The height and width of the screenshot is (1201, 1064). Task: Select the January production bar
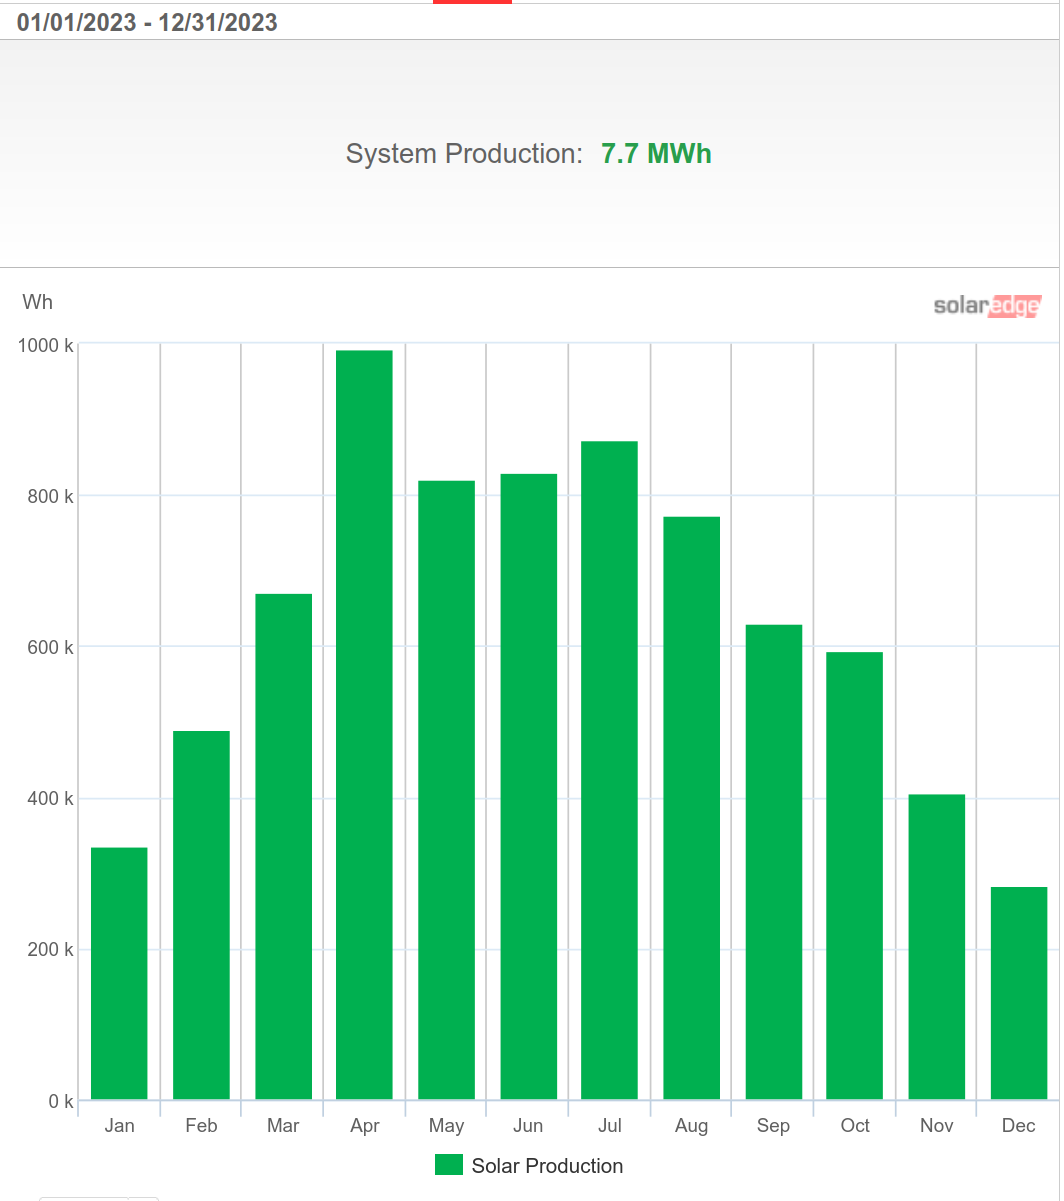119,973
